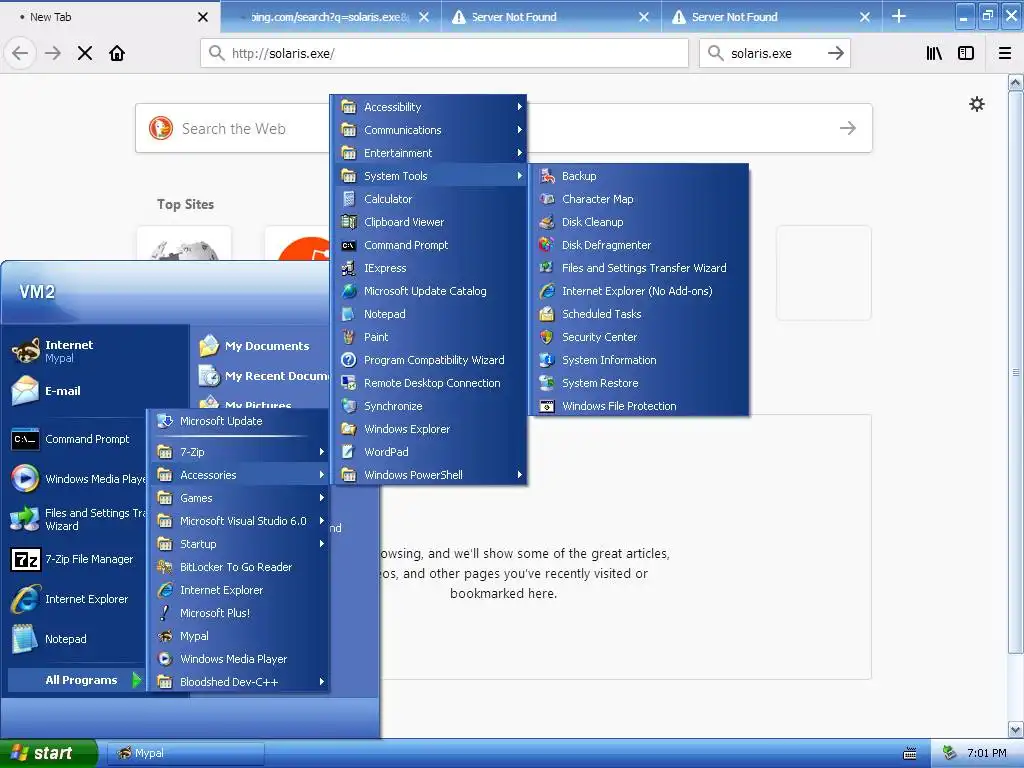Expand Bloodshed Dev-C++ folder
The height and width of the screenshot is (768, 1024).
(x=239, y=682)
